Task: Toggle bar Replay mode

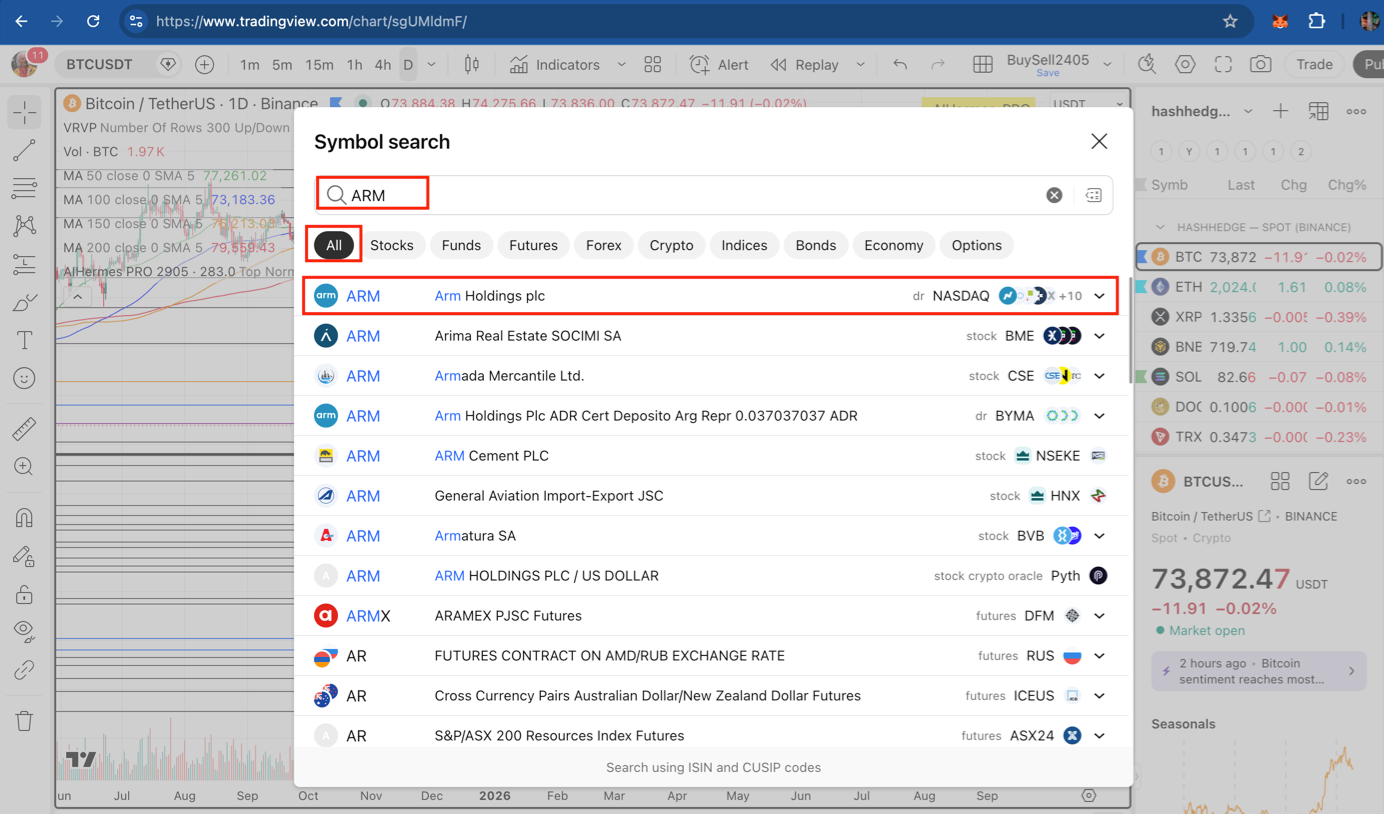Action: click(805, 65)
